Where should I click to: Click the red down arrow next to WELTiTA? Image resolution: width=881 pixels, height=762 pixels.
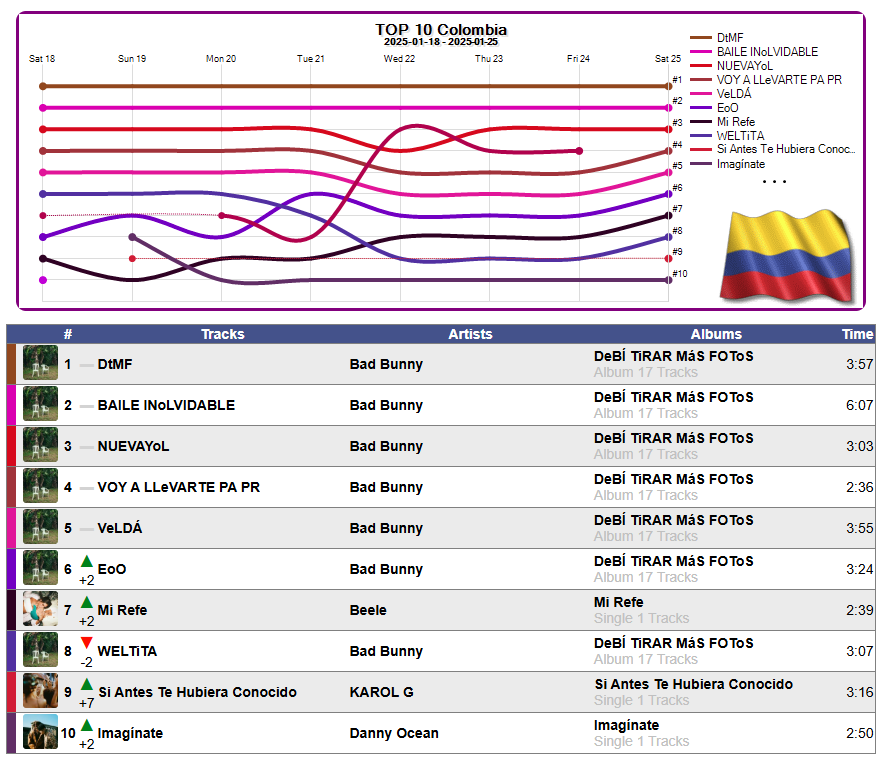[87, 643]
